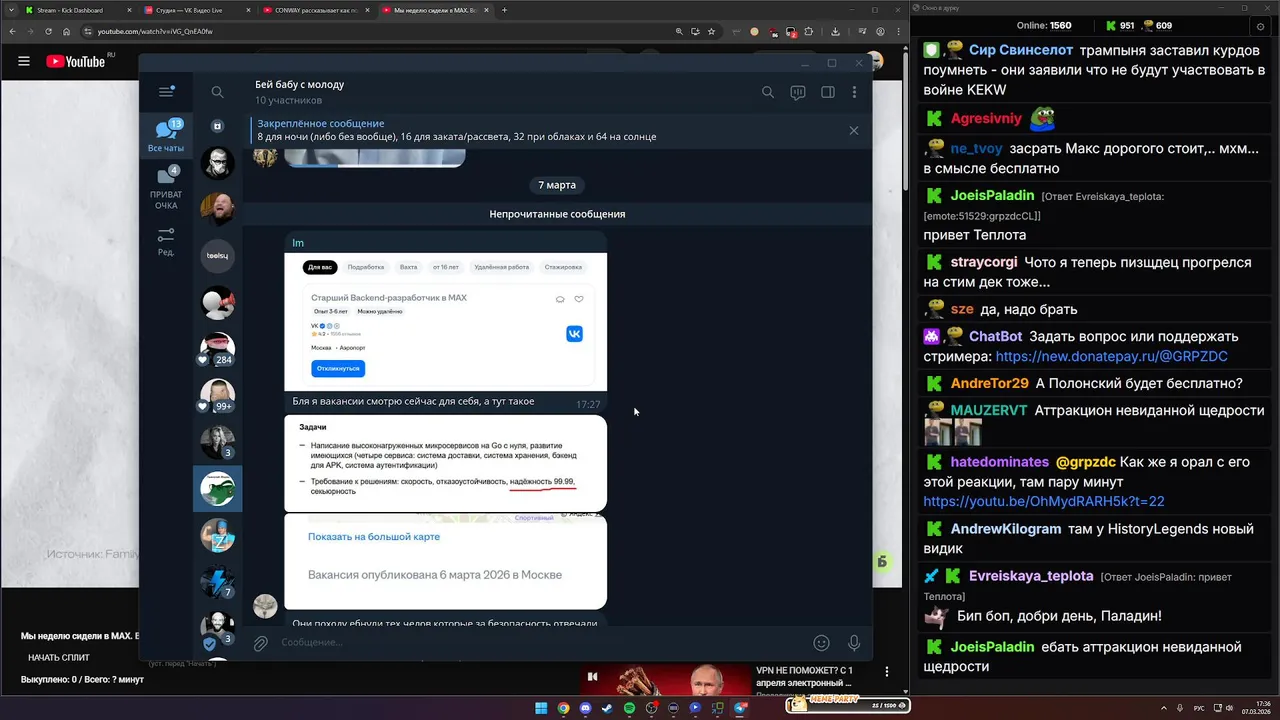Dismiss the pinned message bar
1280x720 pixels.
854,130
